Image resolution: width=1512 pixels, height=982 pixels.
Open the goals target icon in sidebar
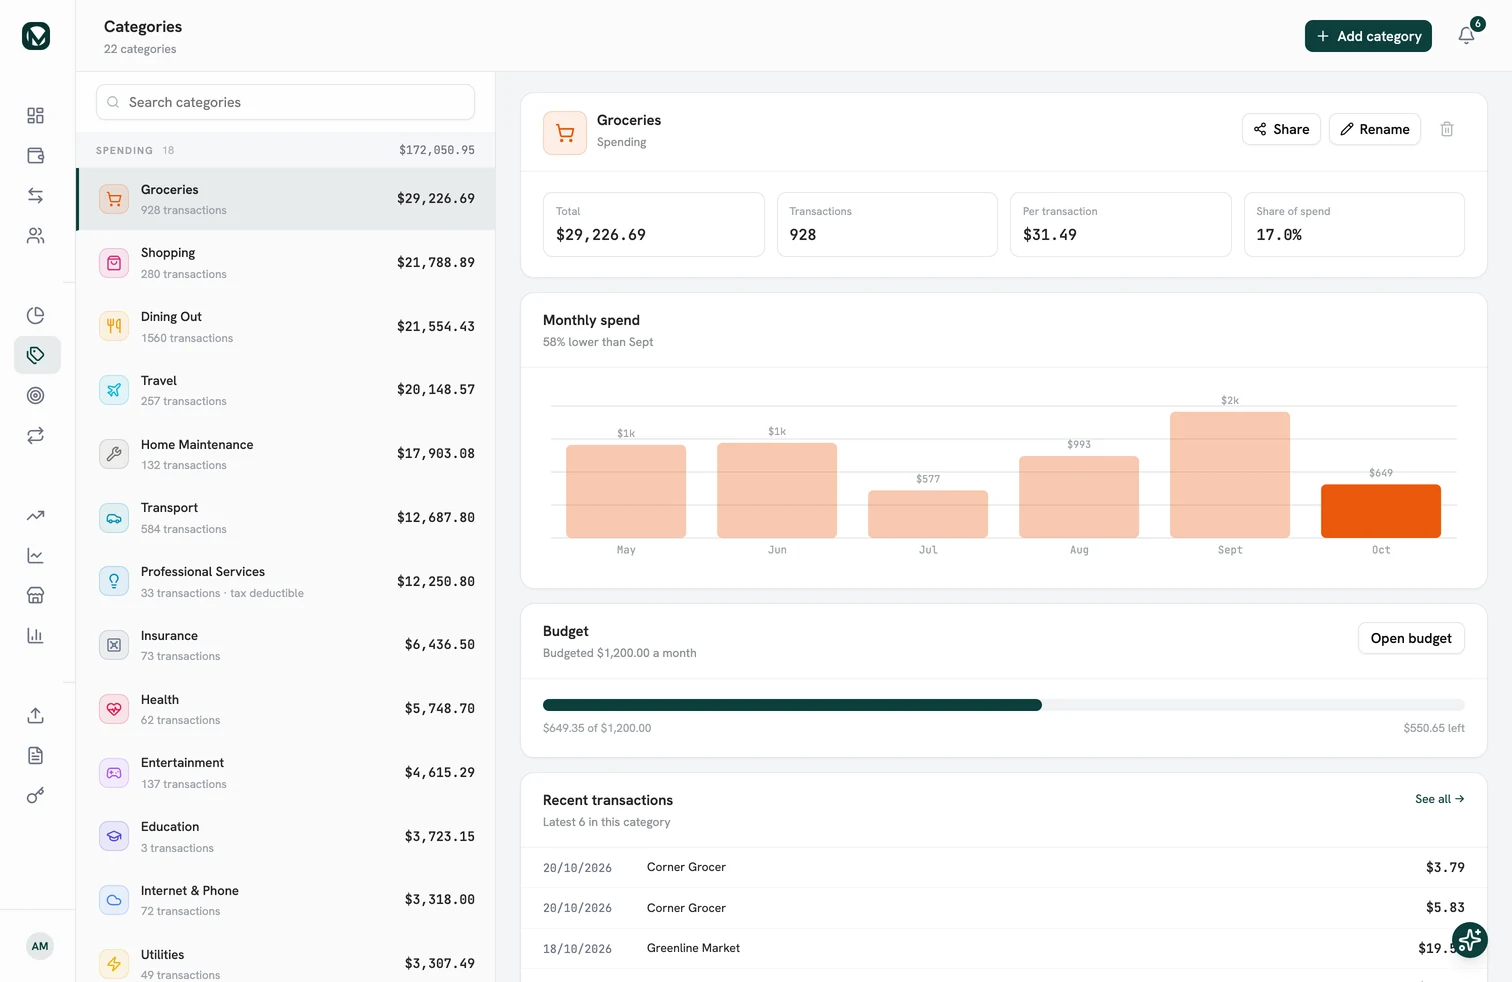click(36, 396)
